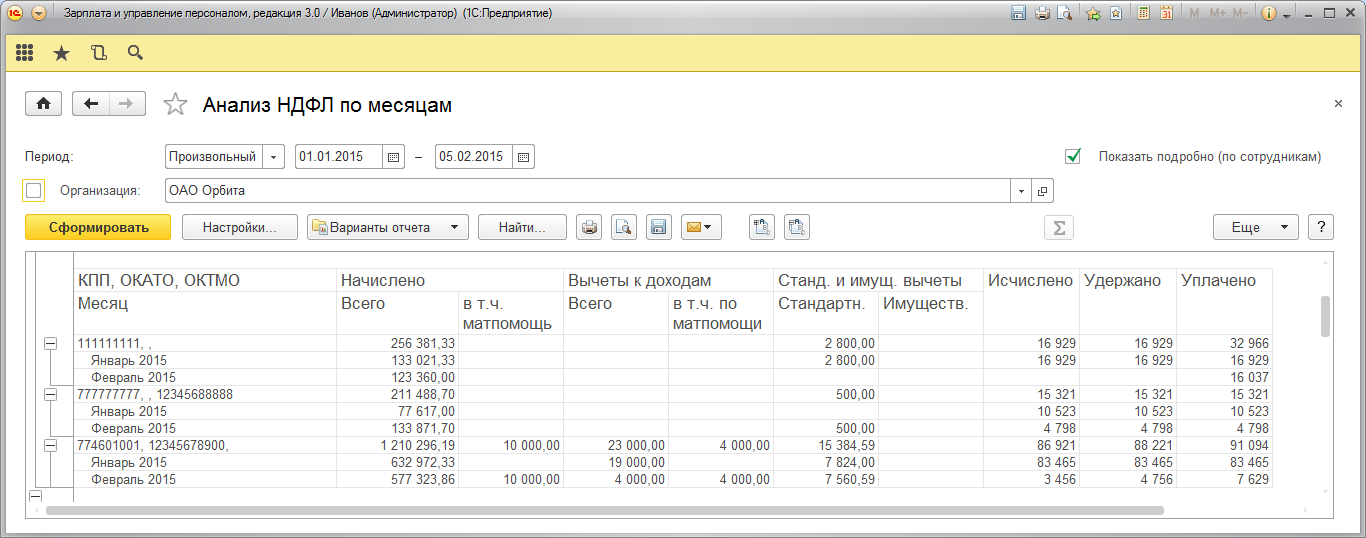This screenshot has height=538, width=1366.
Task: Click the magnifier search icon in top panel
Action: [135, 53]
